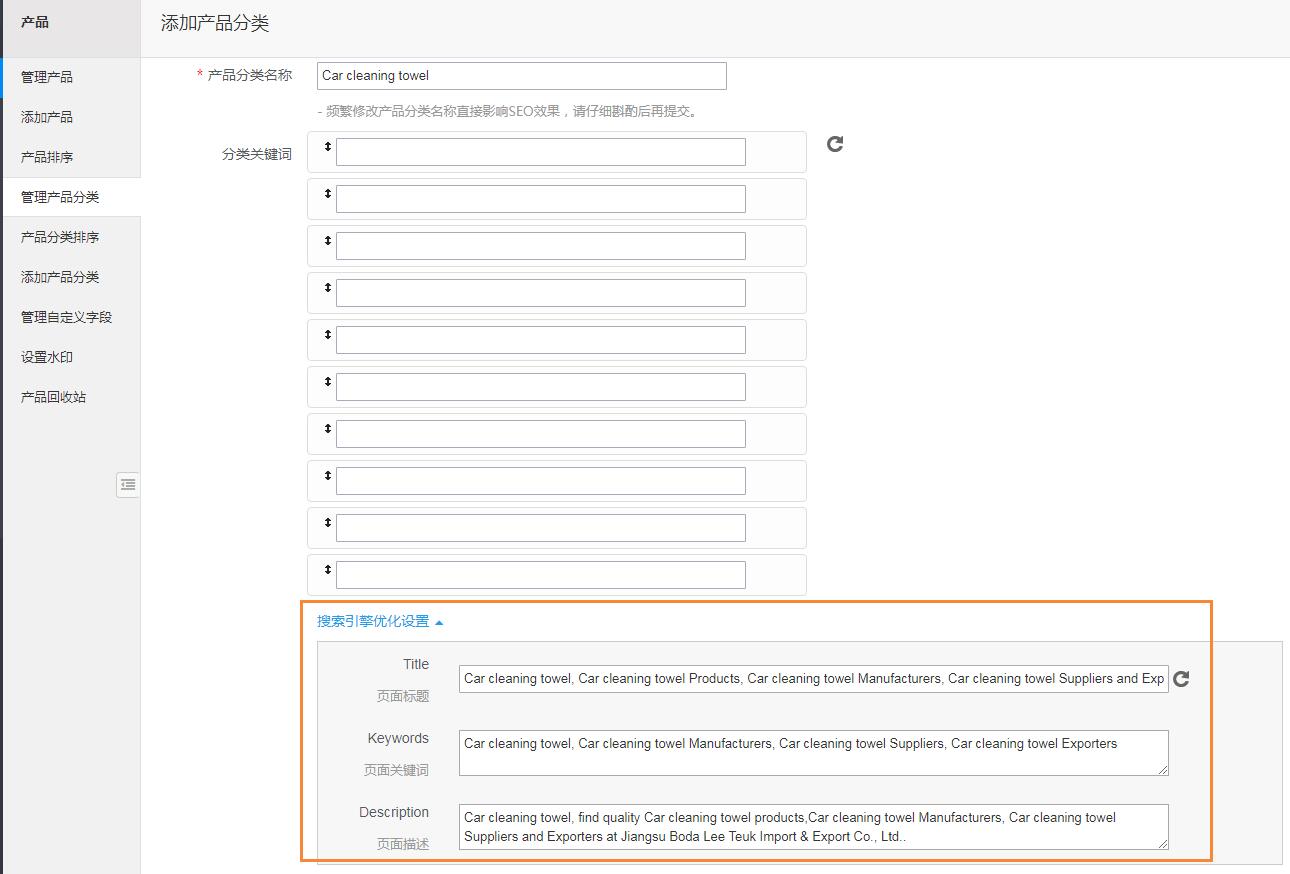
Task: Collapse the sidebar using the menu-fold icon
Action: pos(127,485)
